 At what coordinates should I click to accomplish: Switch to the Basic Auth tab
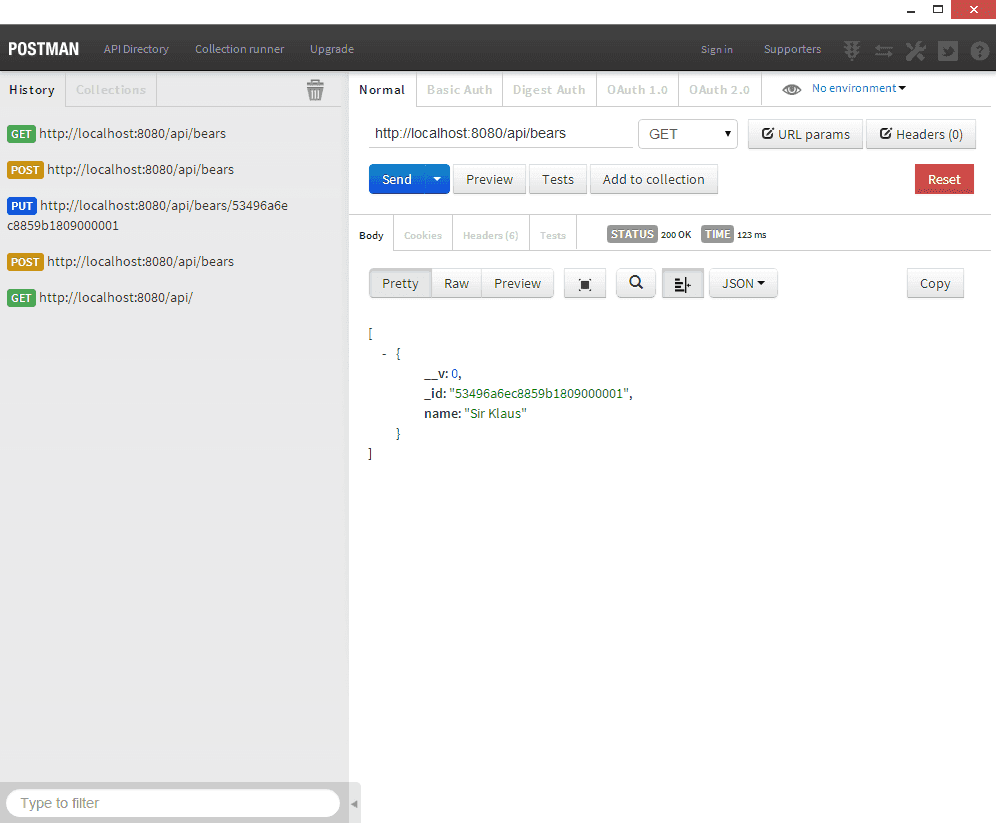click(459, 89)
